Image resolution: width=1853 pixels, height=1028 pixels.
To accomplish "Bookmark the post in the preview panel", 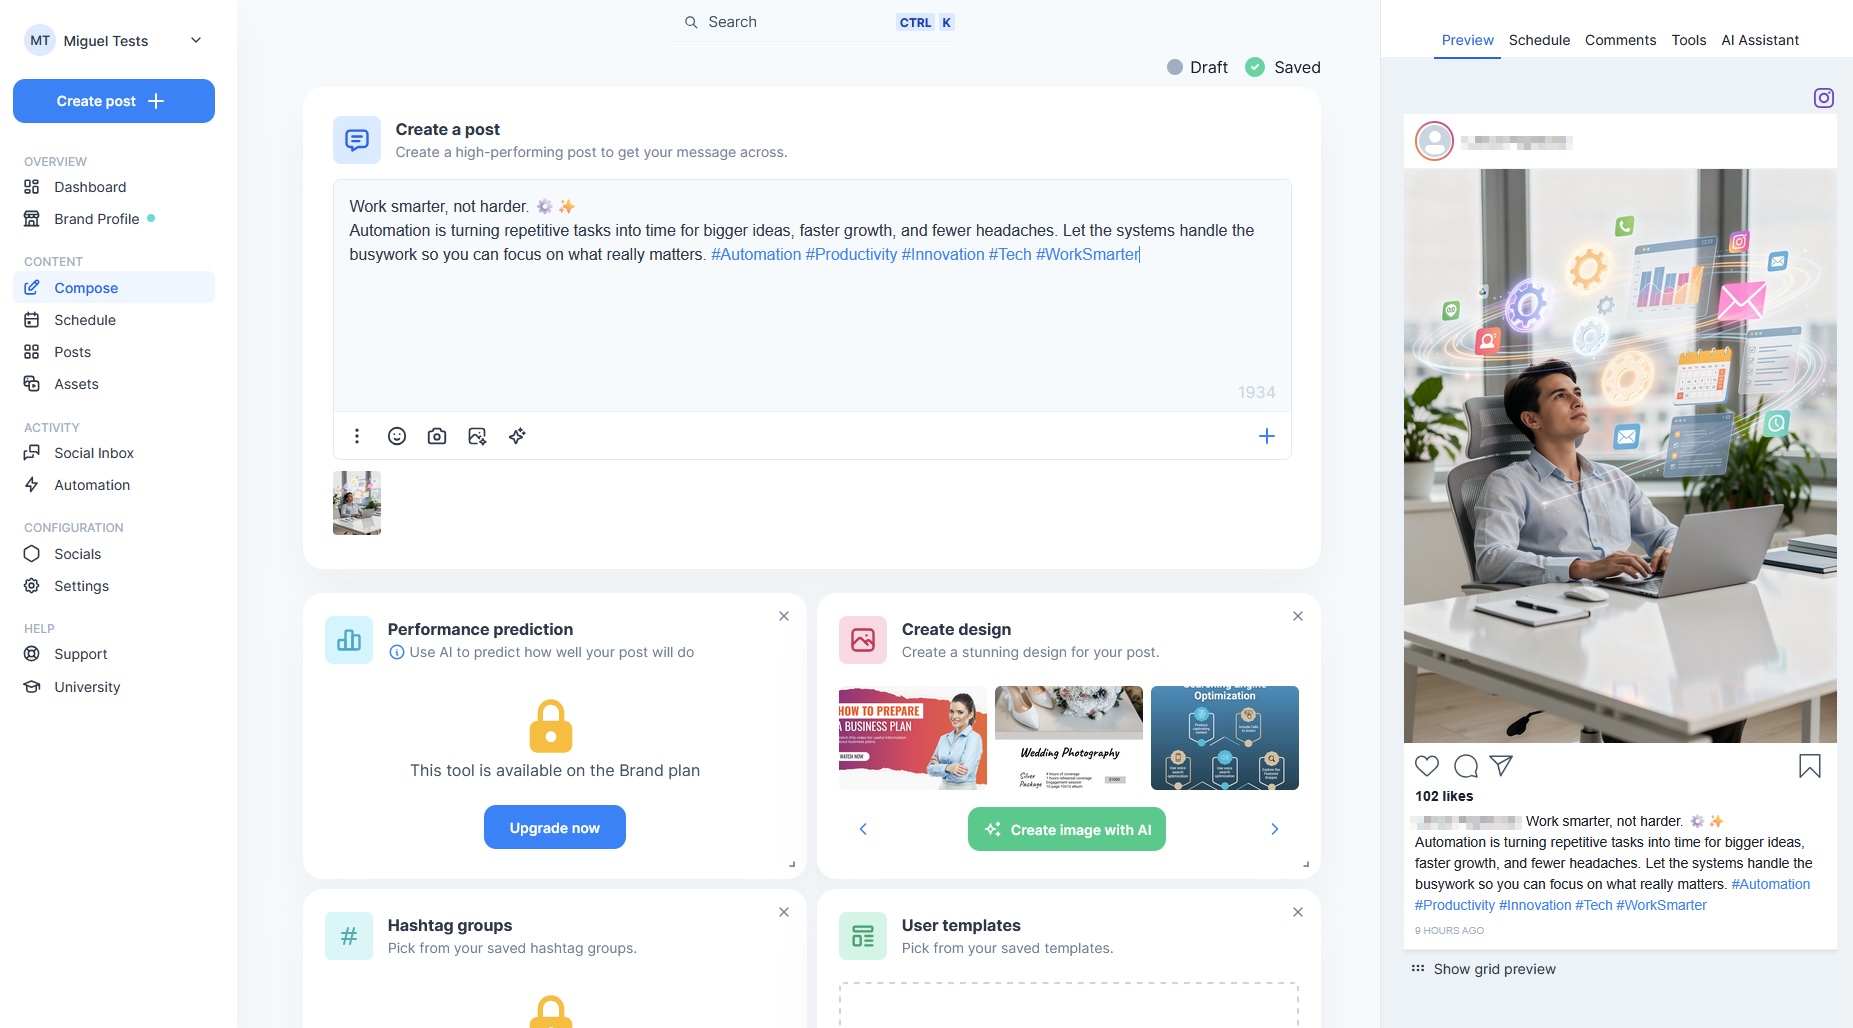I will tap(1808, 766).
